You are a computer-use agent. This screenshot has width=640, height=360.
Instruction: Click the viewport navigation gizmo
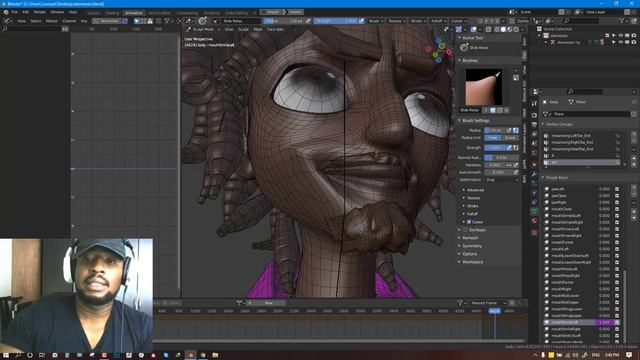[439, 50]
